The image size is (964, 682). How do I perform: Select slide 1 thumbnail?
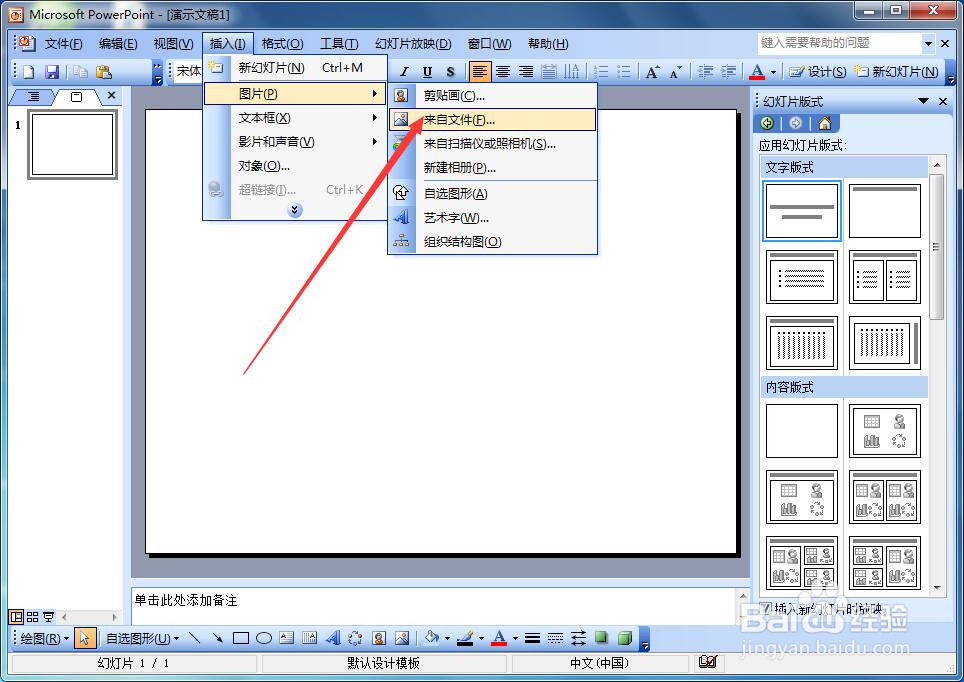(x=73, y=145)
